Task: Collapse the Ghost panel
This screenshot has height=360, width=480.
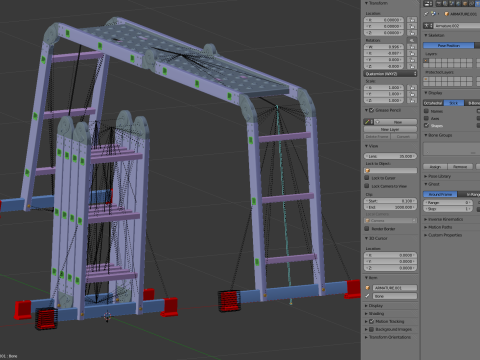Action: [x=426, y=184]
